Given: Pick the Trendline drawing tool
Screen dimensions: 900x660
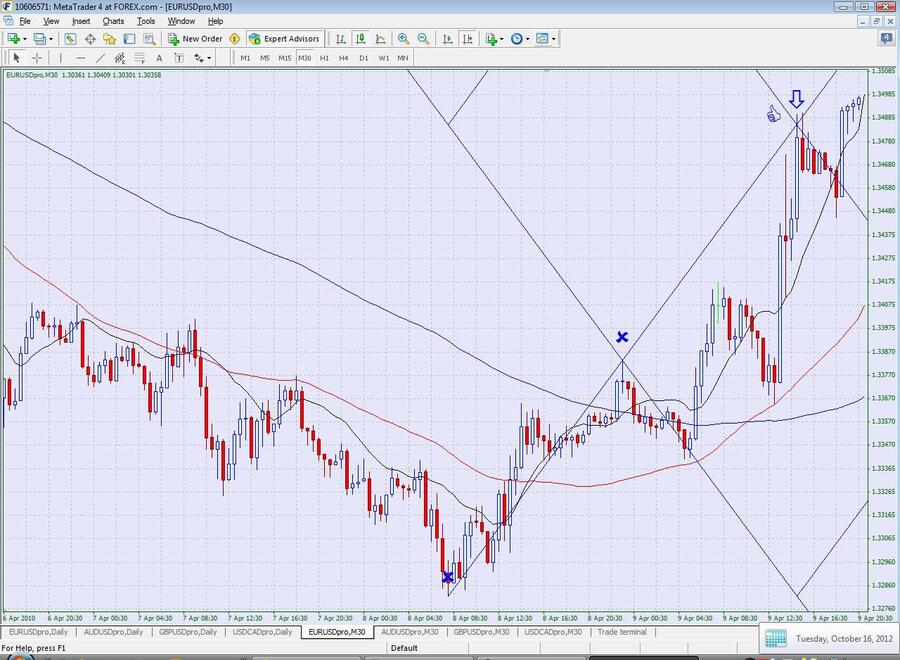Looking at the screenshot, I should pos(101,58).
